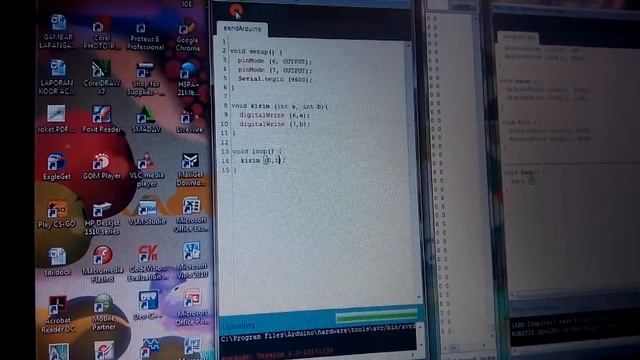Image resolution: width=640 pixels, height=360 pixels.
Task: Open HP Deskjet 1510 series shortcut
Action: pos(102,218)
